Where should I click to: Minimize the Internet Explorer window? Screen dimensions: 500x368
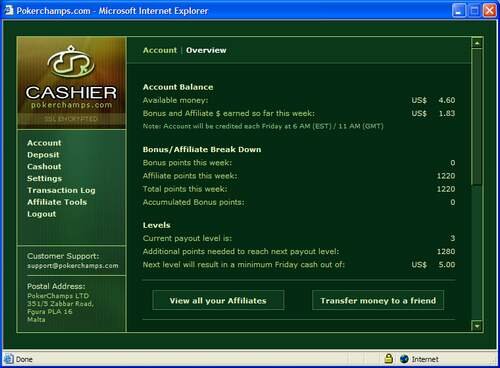point(459,11)
